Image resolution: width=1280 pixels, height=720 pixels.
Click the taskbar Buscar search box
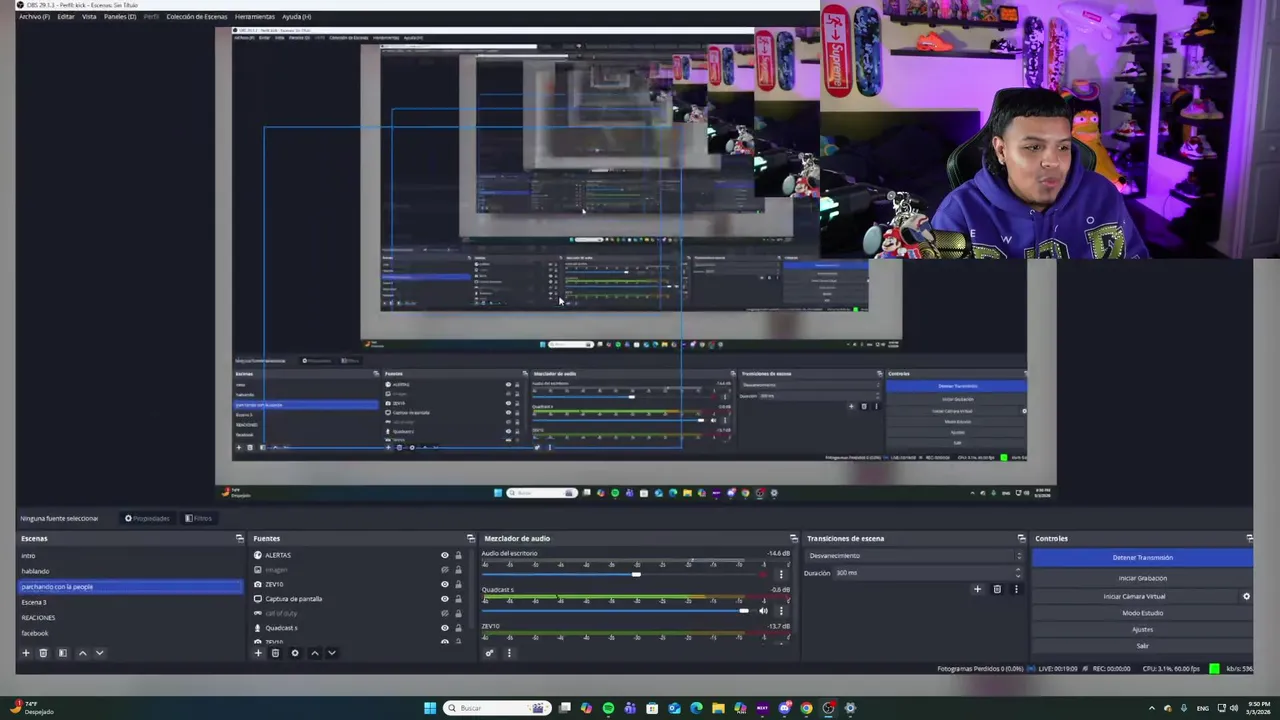pyautogui.click(x=496, y=708)
